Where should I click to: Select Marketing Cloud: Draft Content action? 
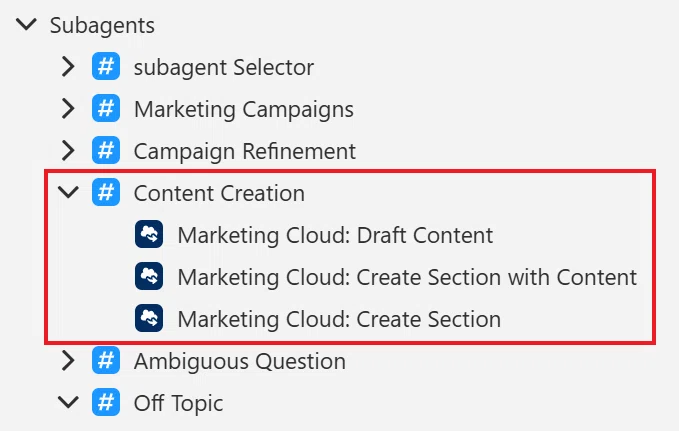(x=335, y=235)
